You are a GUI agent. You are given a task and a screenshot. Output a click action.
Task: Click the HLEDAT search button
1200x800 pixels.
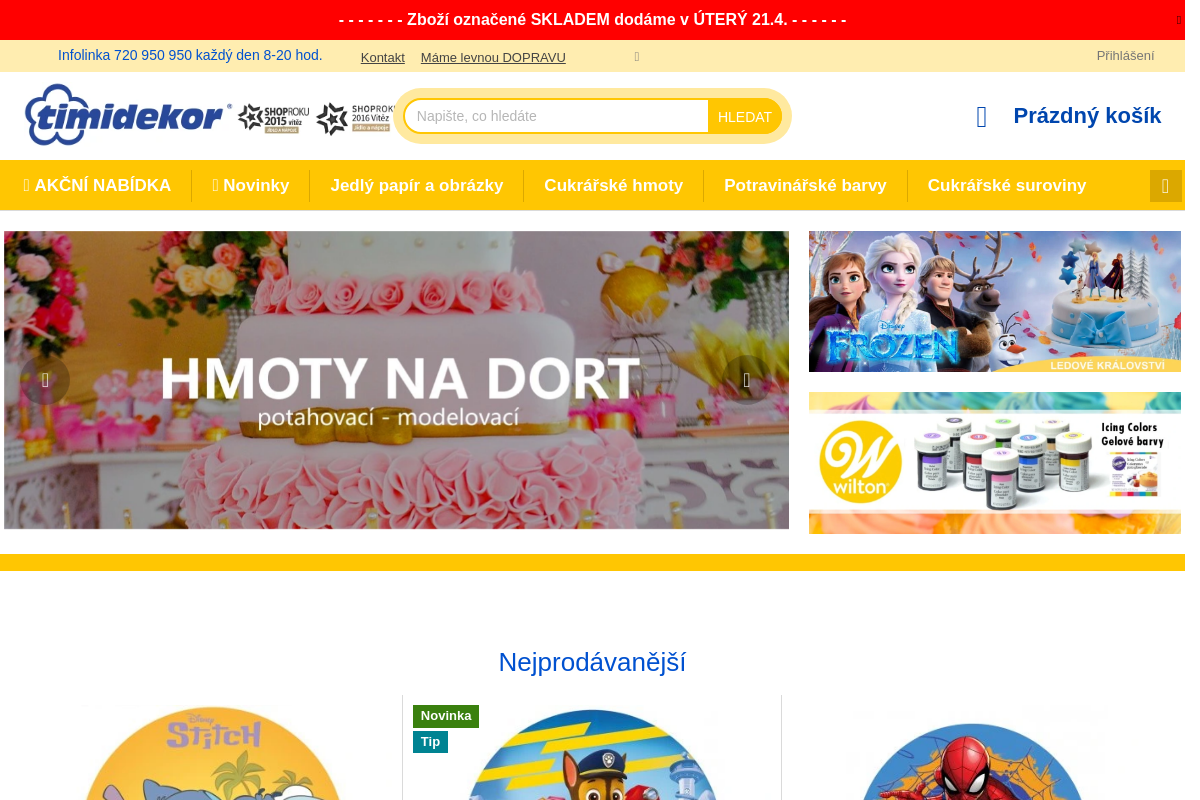click(x=745, y=116)
